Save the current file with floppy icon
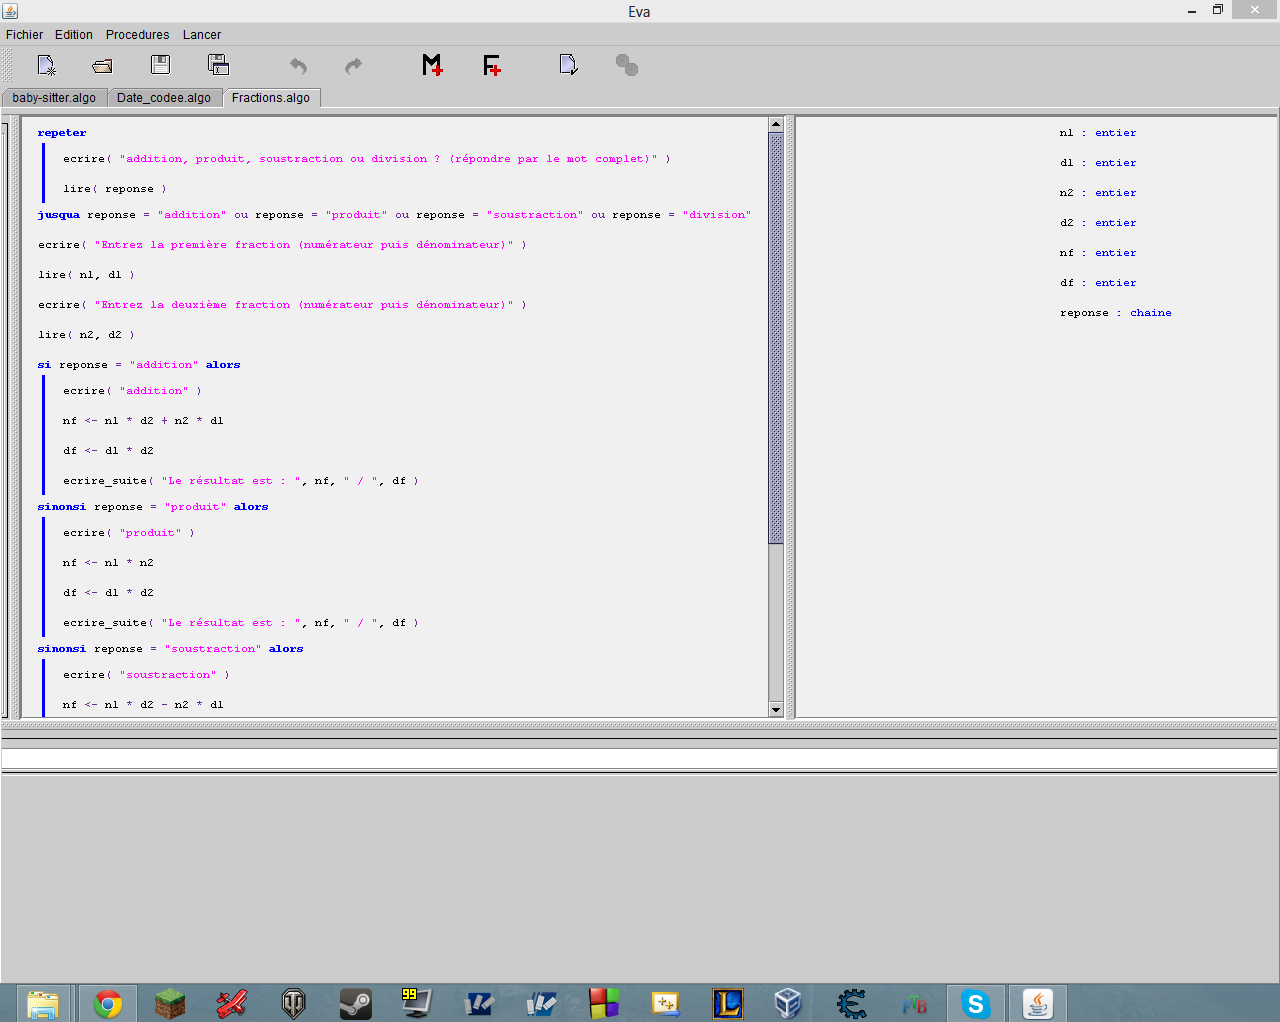 click(160, 65)
